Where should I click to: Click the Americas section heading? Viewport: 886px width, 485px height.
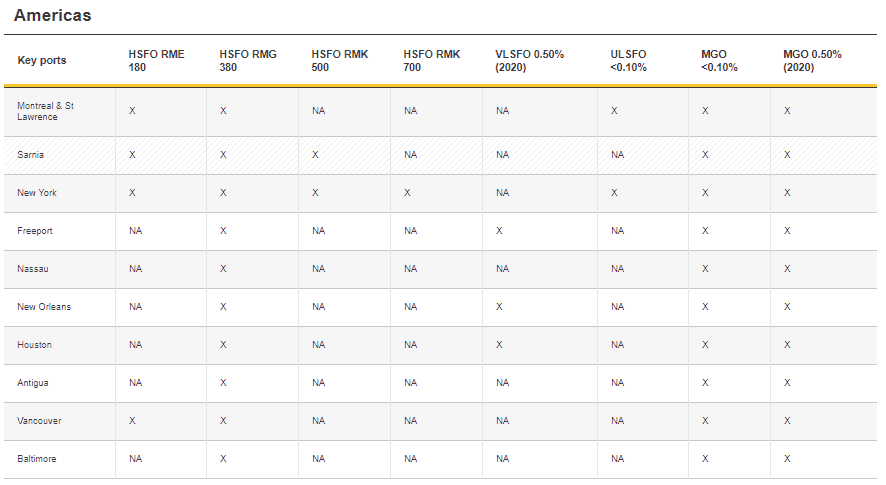53,15
